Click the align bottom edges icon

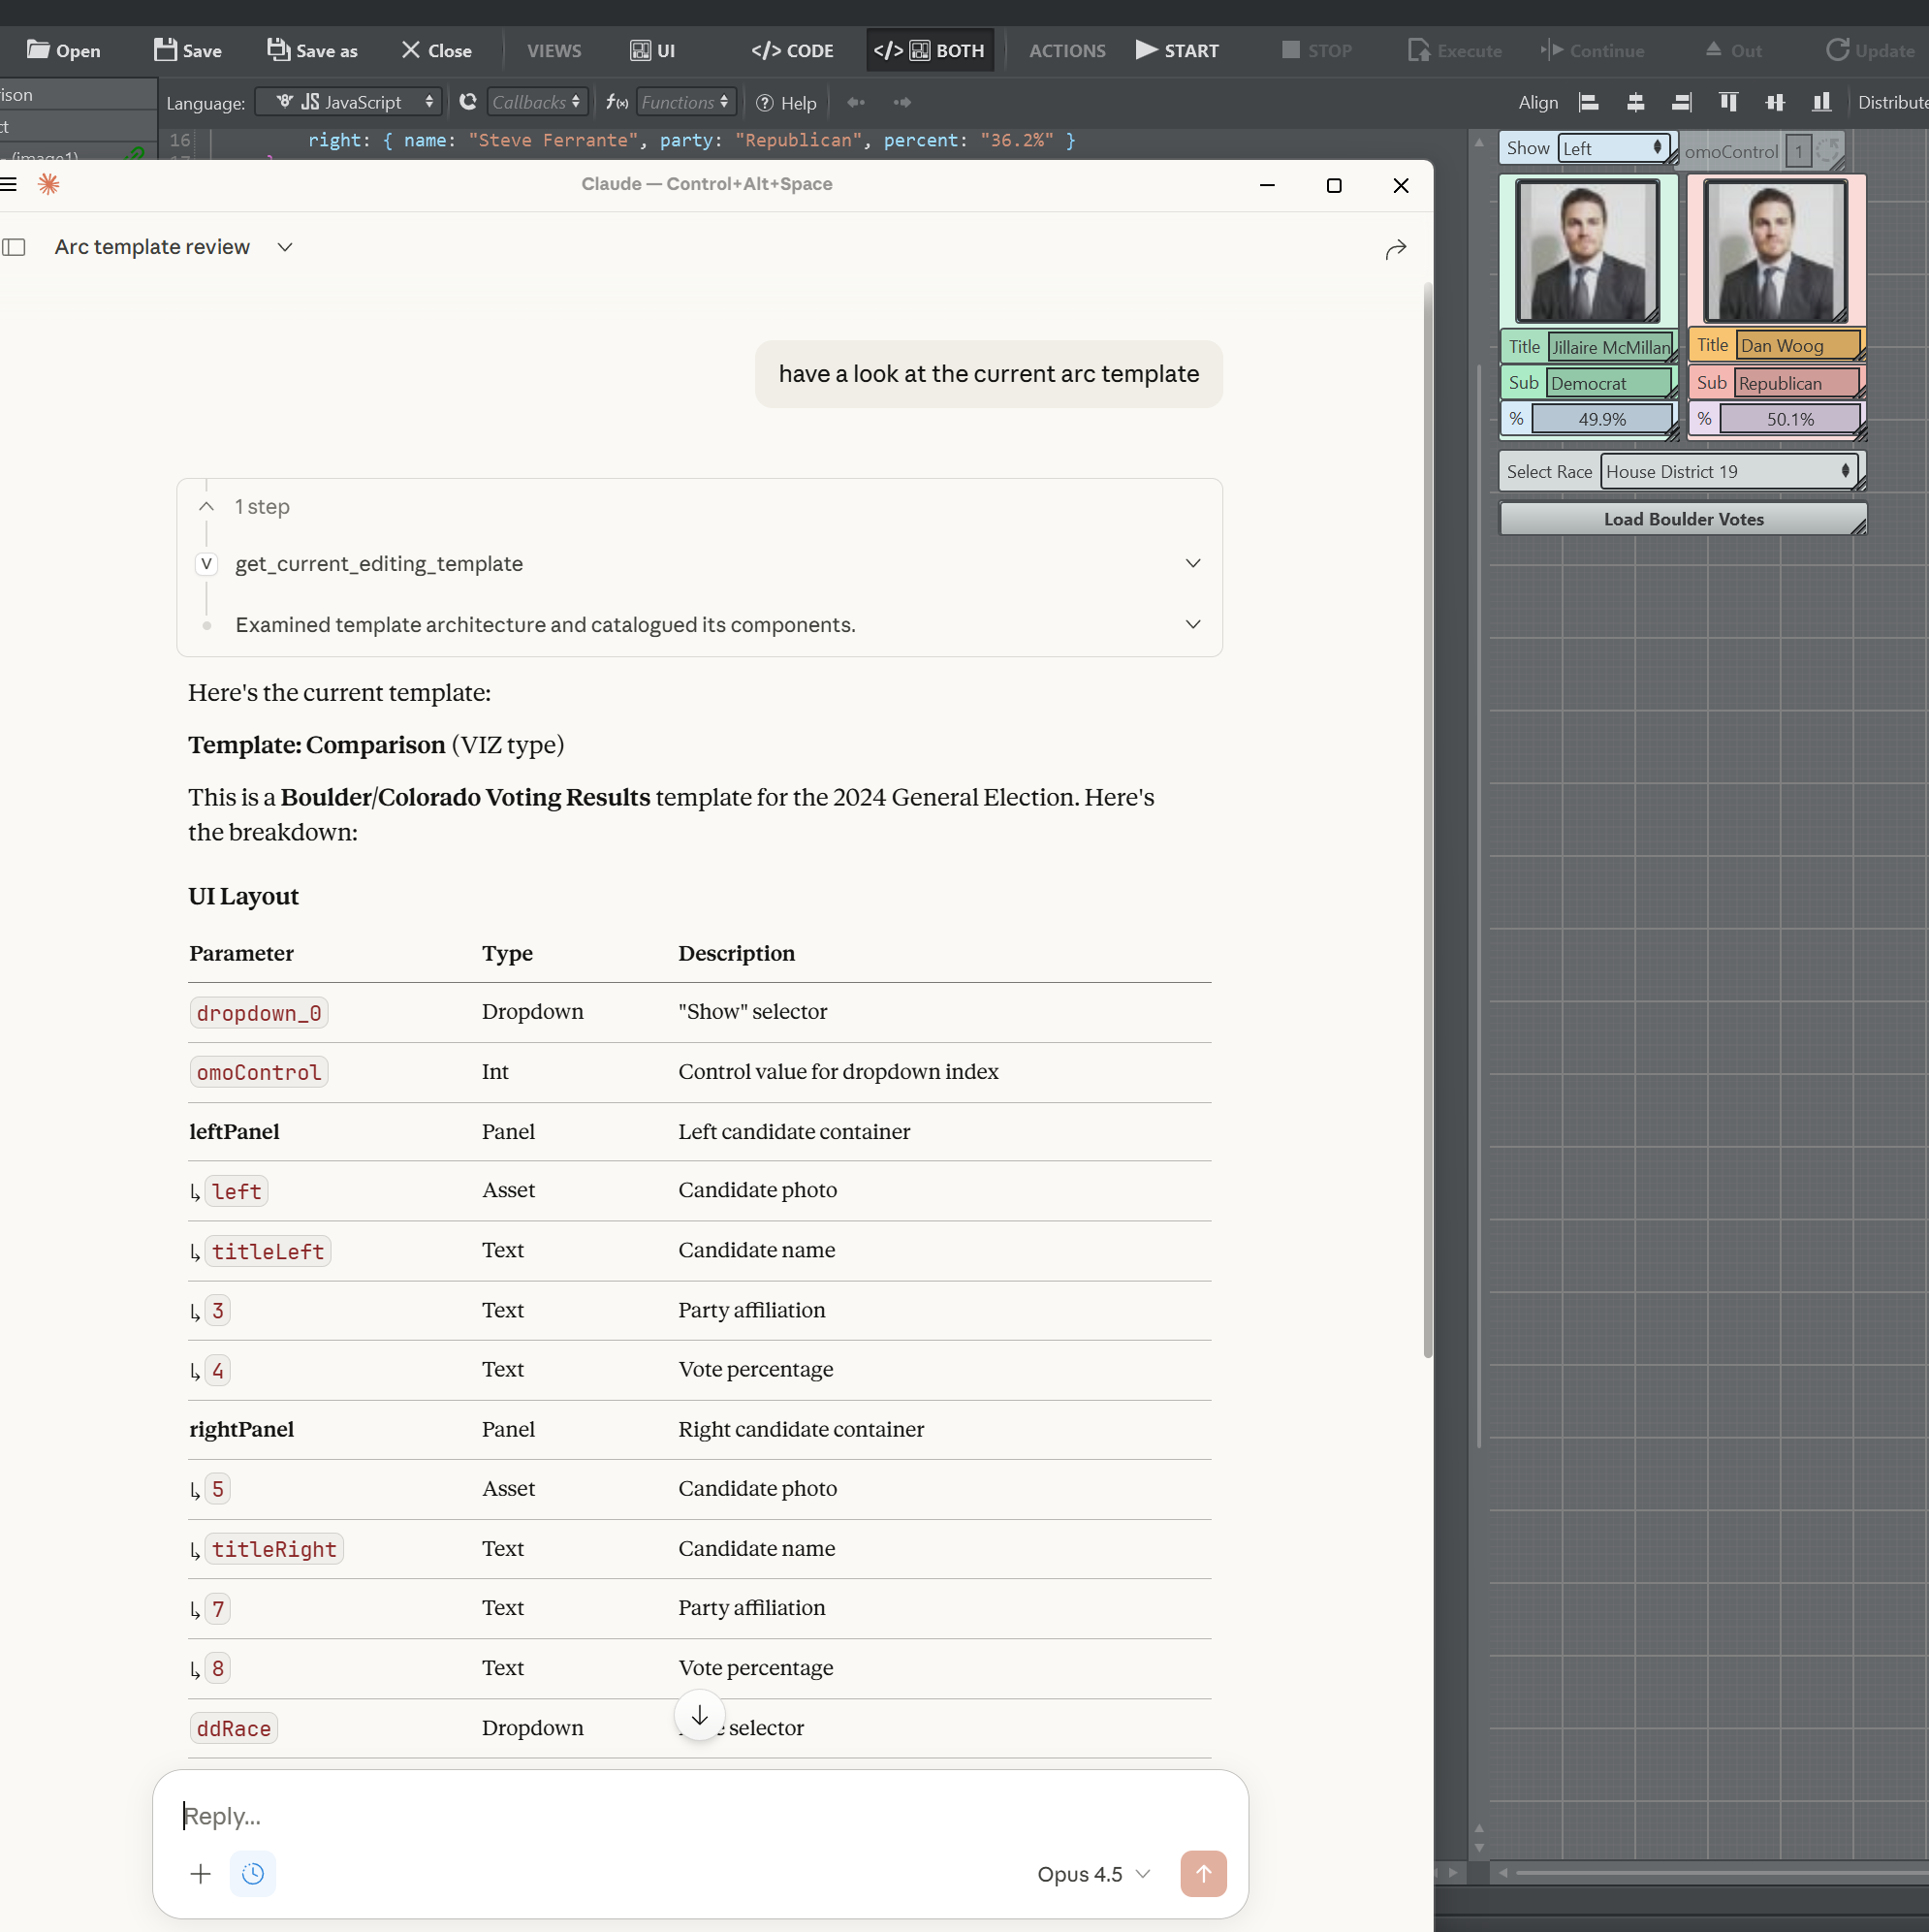[1821, 102]
